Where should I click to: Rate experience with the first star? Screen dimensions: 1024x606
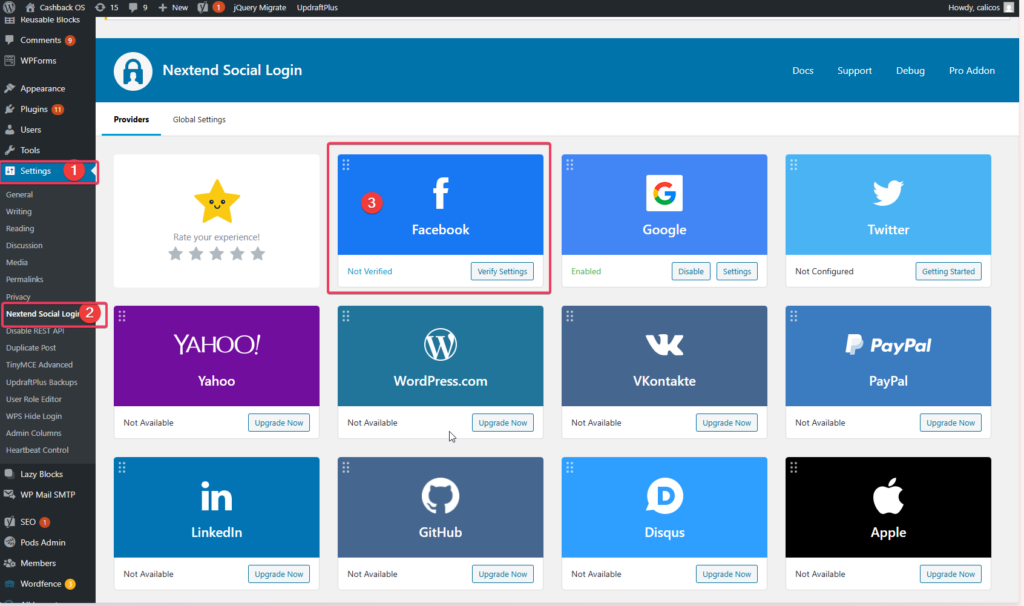coord(175,253)
